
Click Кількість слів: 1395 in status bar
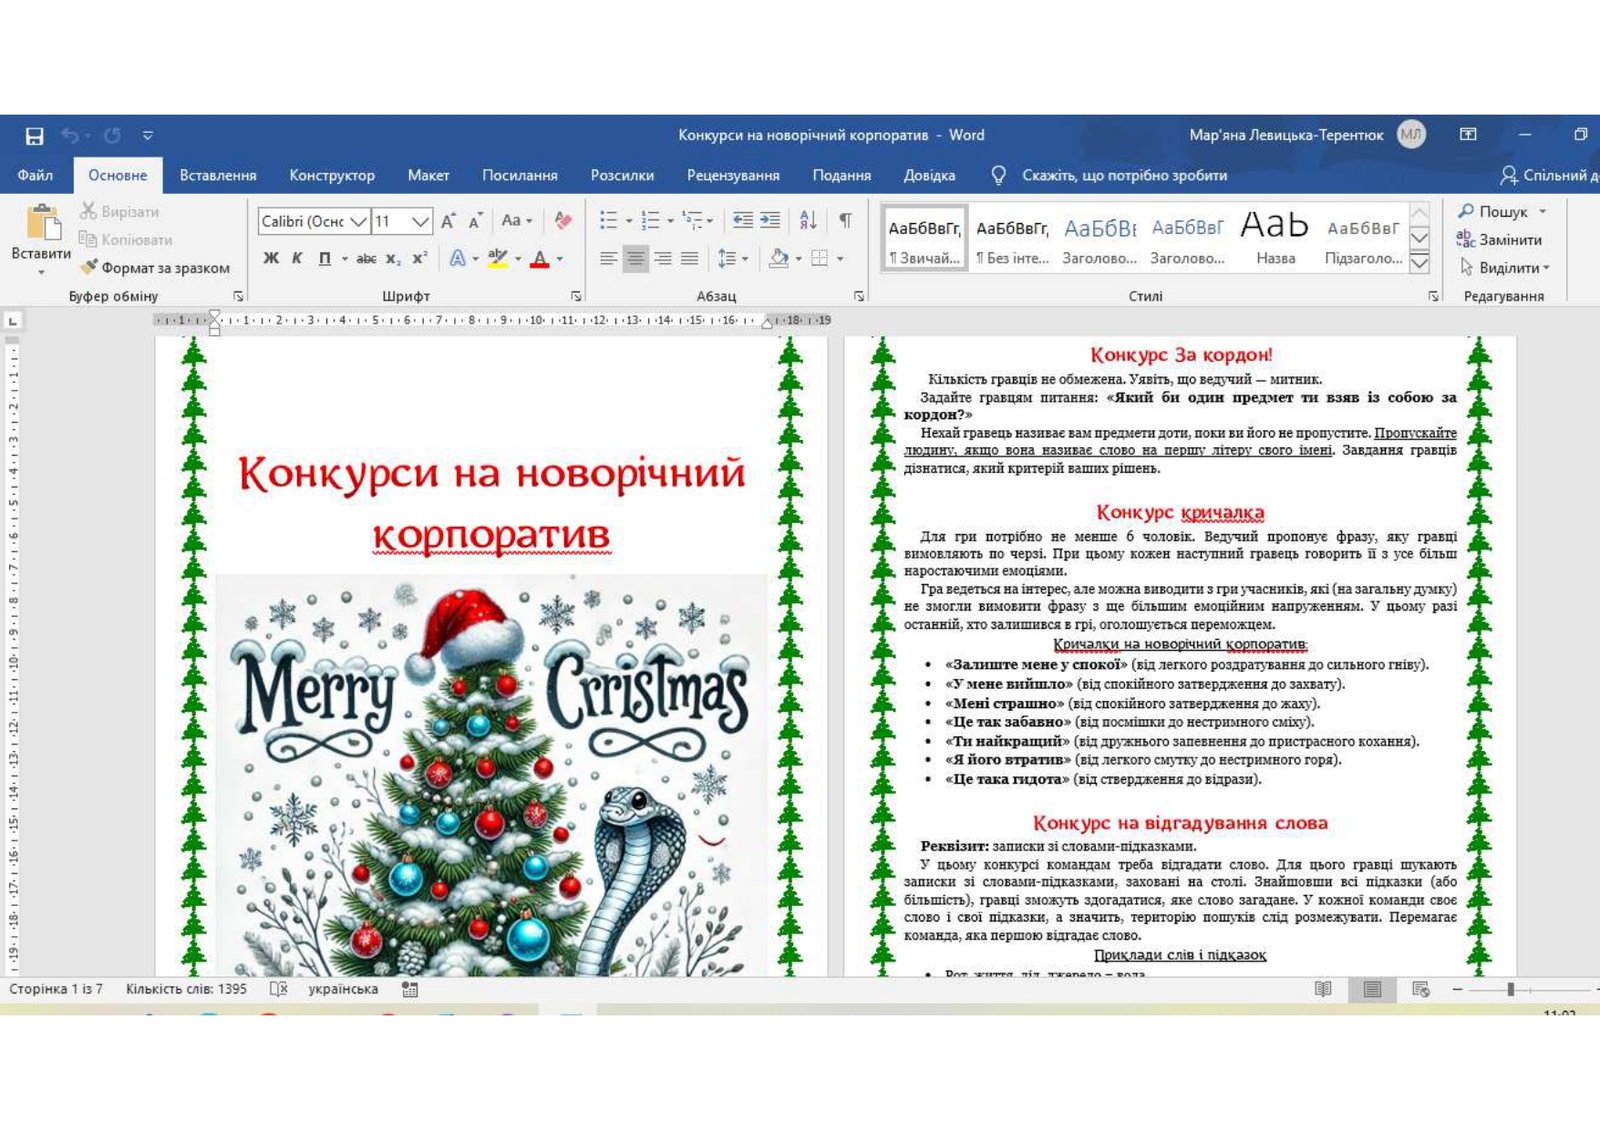pyautogui.click(x=186, y=989)
